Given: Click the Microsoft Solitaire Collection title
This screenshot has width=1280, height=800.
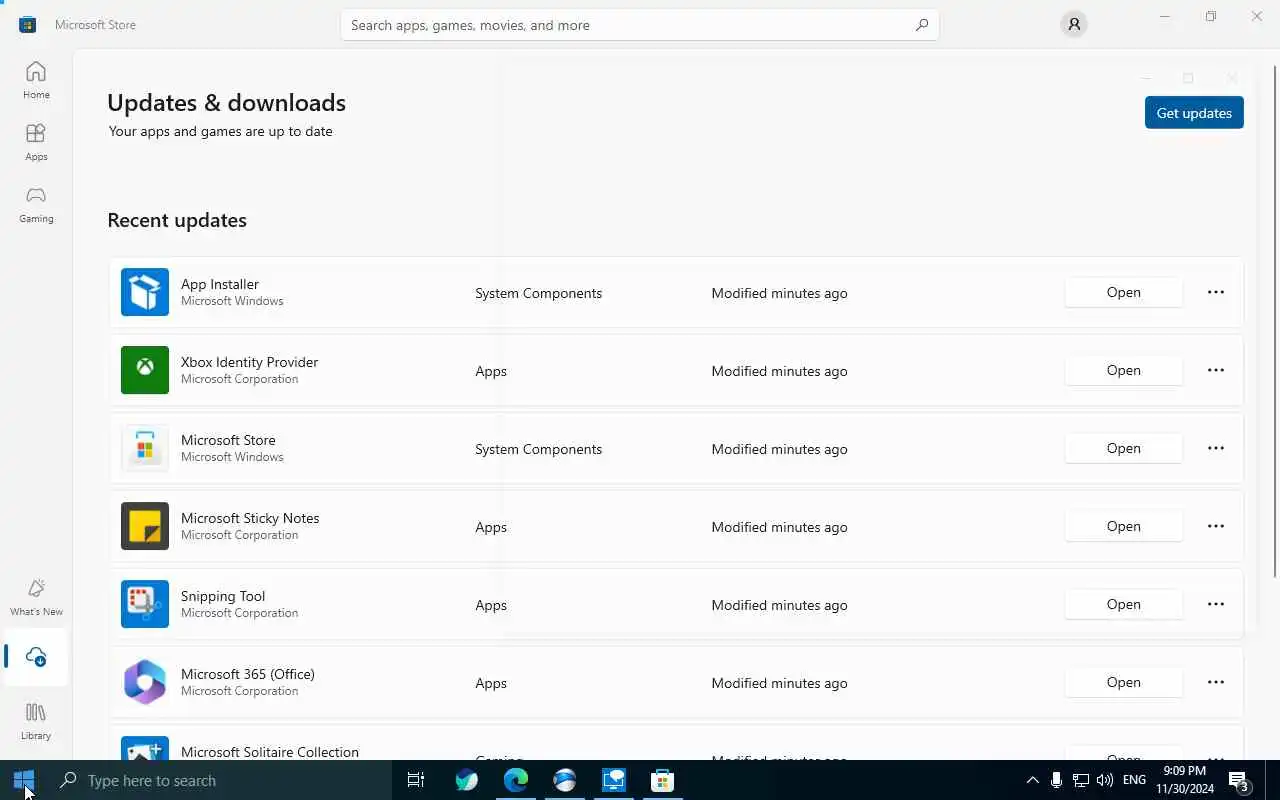Looking at the screenshot, I should pyautogui.click(x=270, y=752).
